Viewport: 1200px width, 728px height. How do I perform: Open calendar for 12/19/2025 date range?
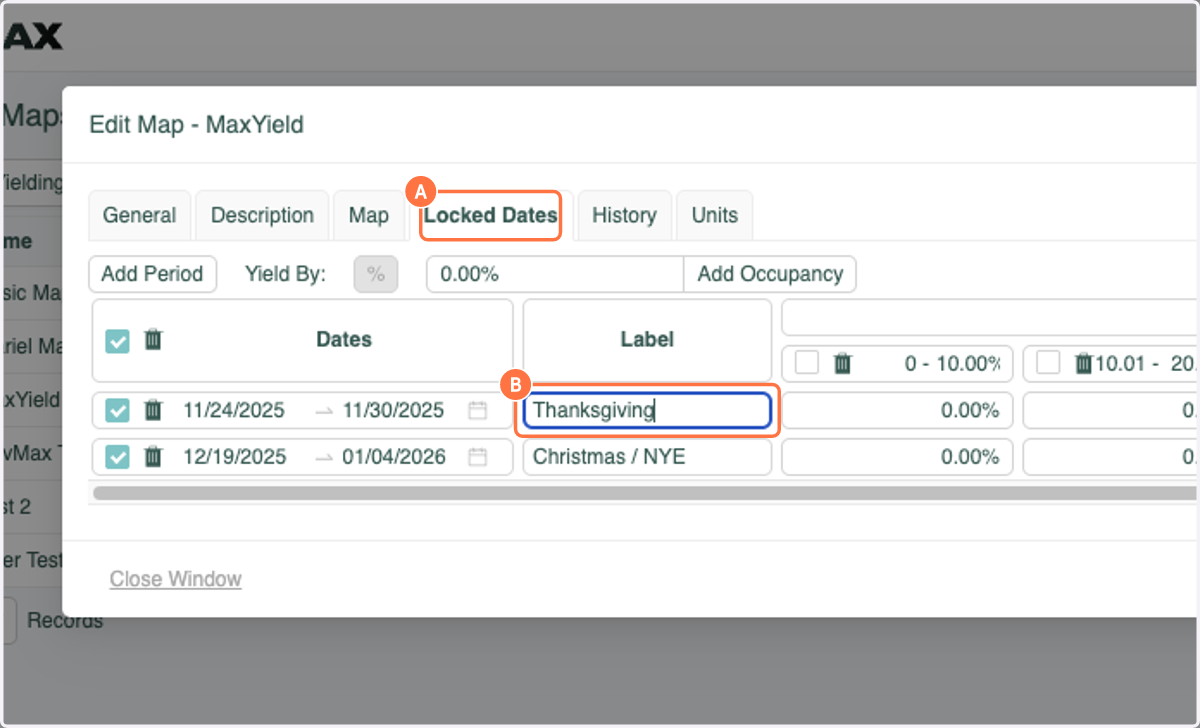(478, 457)
